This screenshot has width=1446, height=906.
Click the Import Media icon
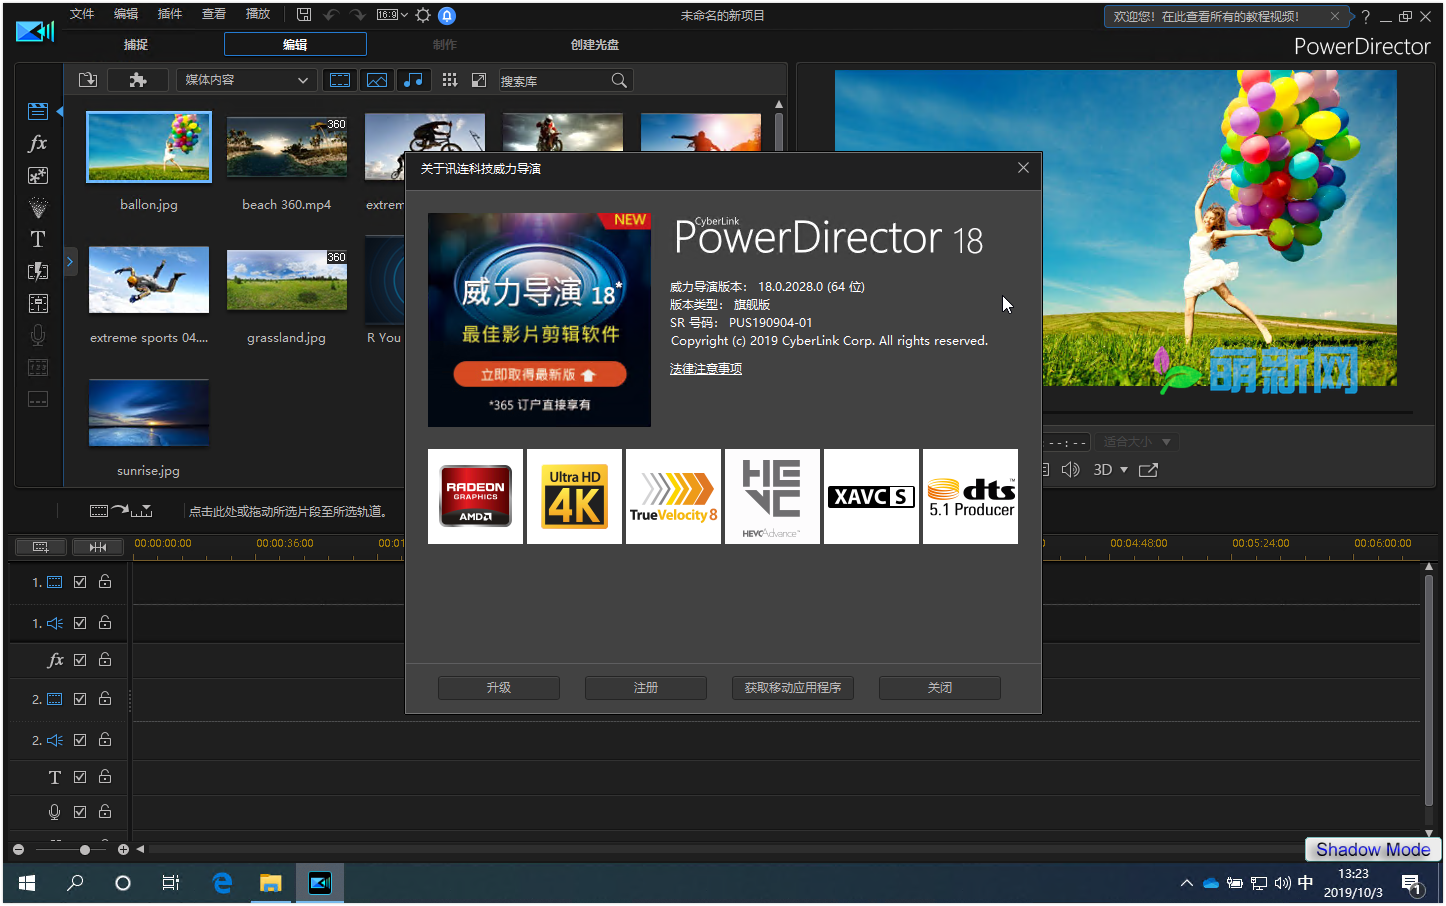pos(88,80)
